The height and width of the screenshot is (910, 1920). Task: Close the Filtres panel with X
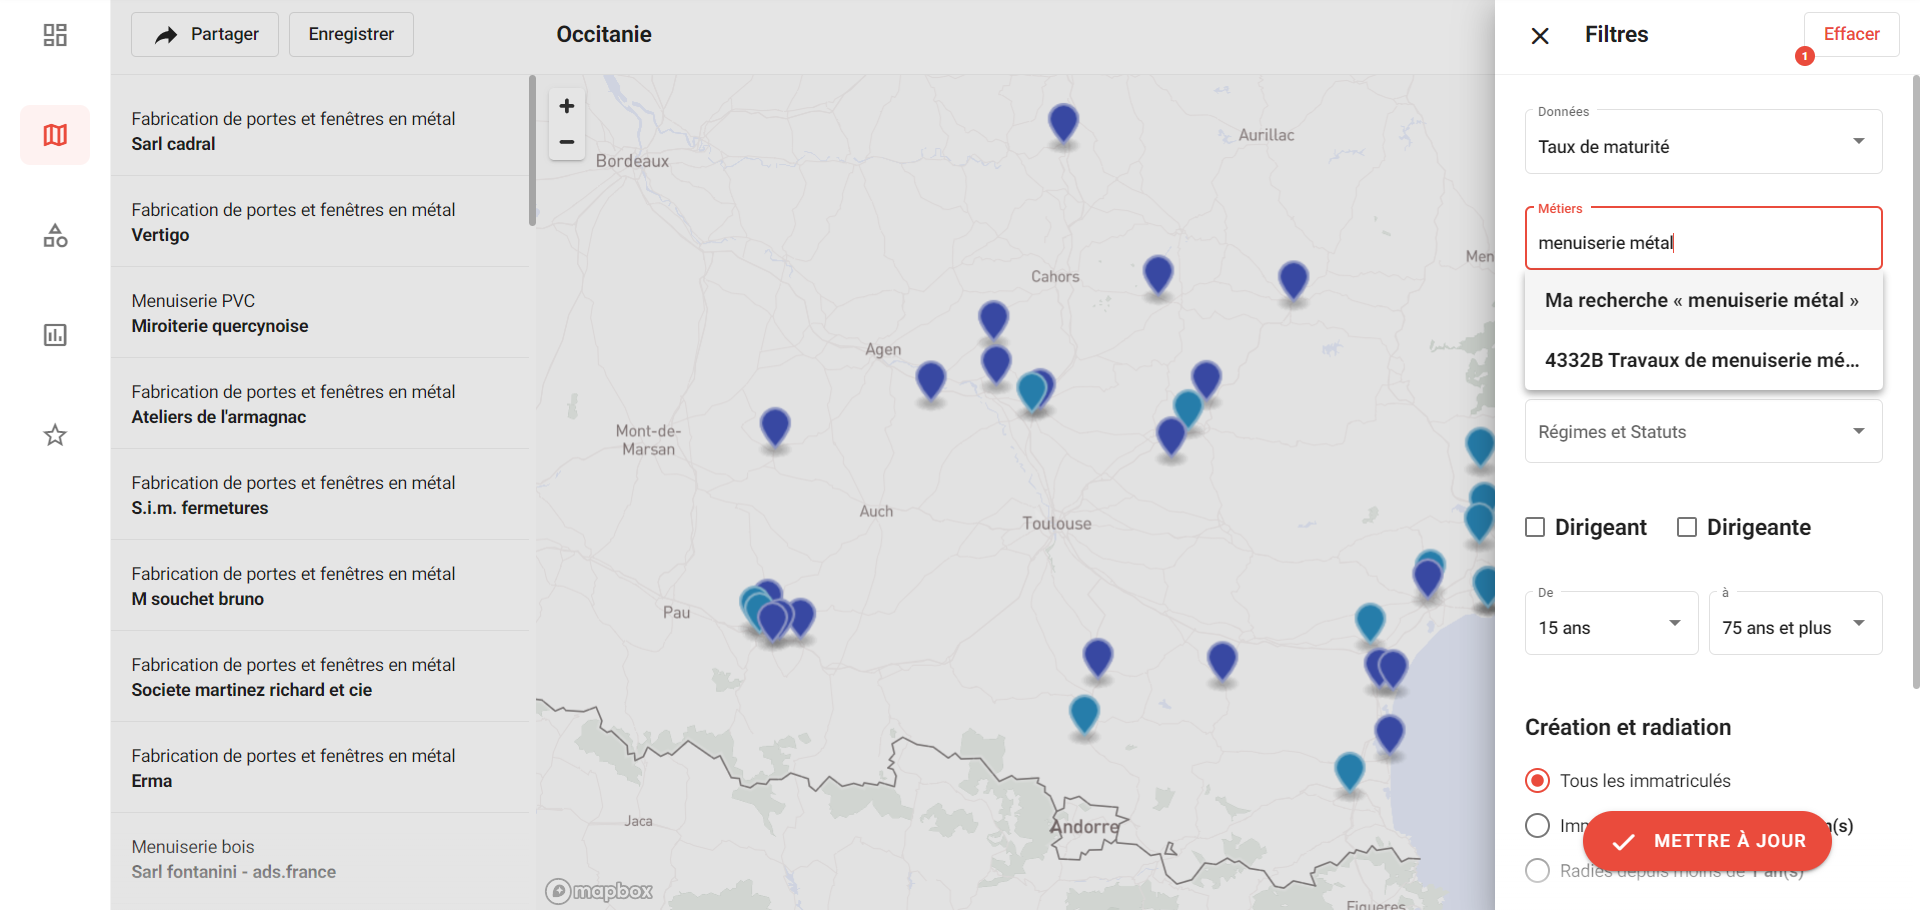(x=1540, y=36)
